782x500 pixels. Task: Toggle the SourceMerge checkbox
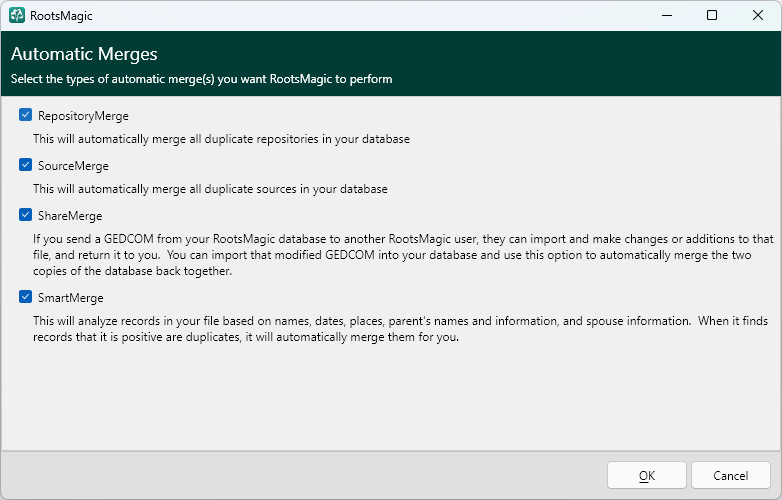point(25,165)
